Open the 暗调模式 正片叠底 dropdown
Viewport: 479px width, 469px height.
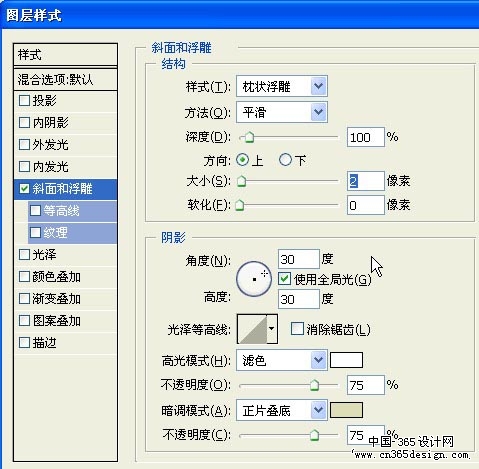point(282,410)
